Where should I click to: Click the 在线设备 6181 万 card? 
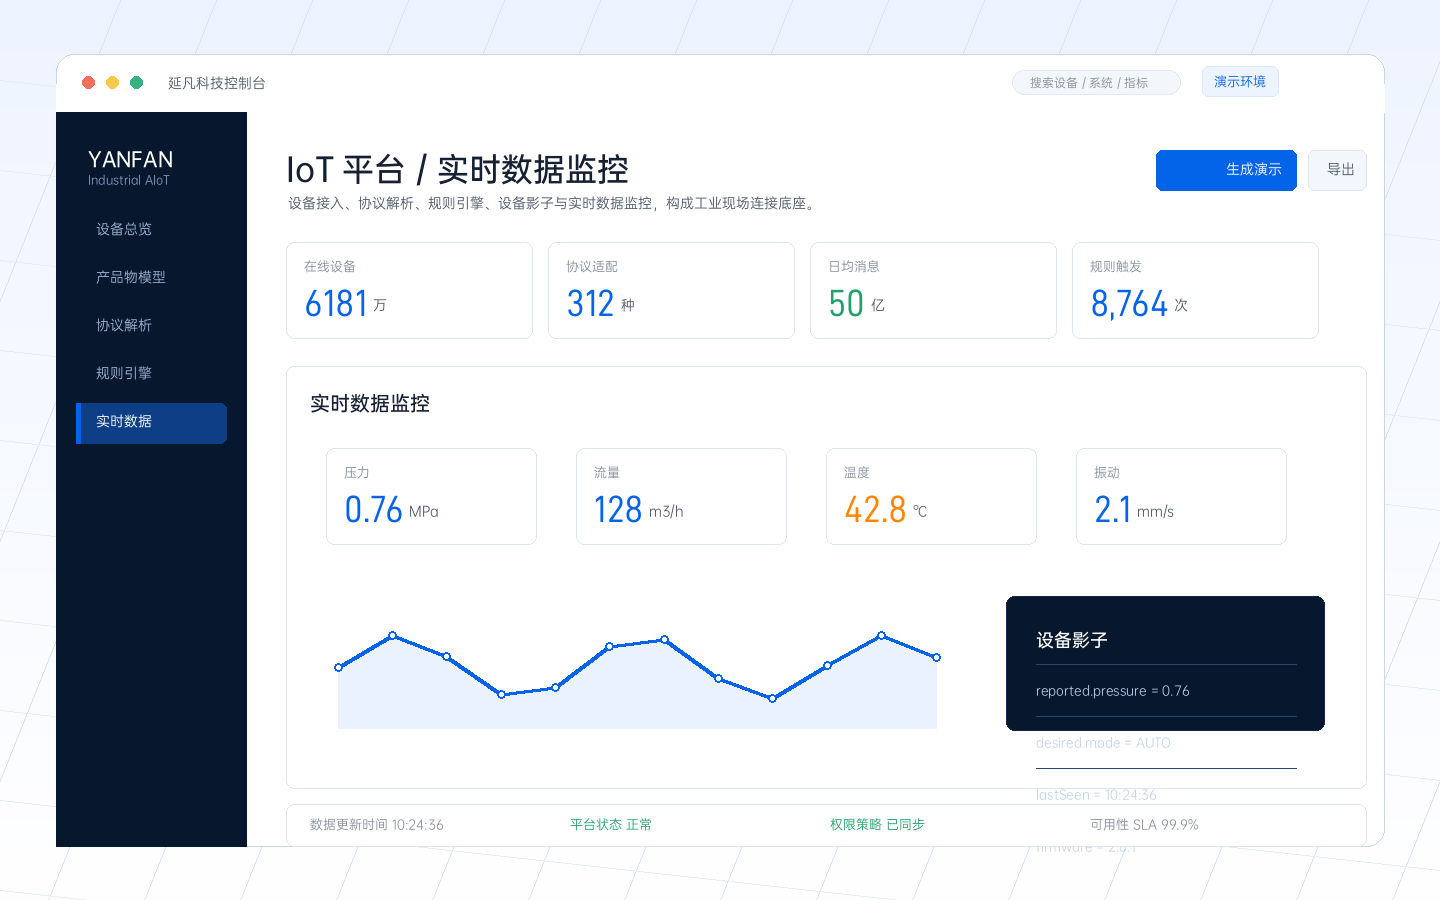(x=409, y=290)
